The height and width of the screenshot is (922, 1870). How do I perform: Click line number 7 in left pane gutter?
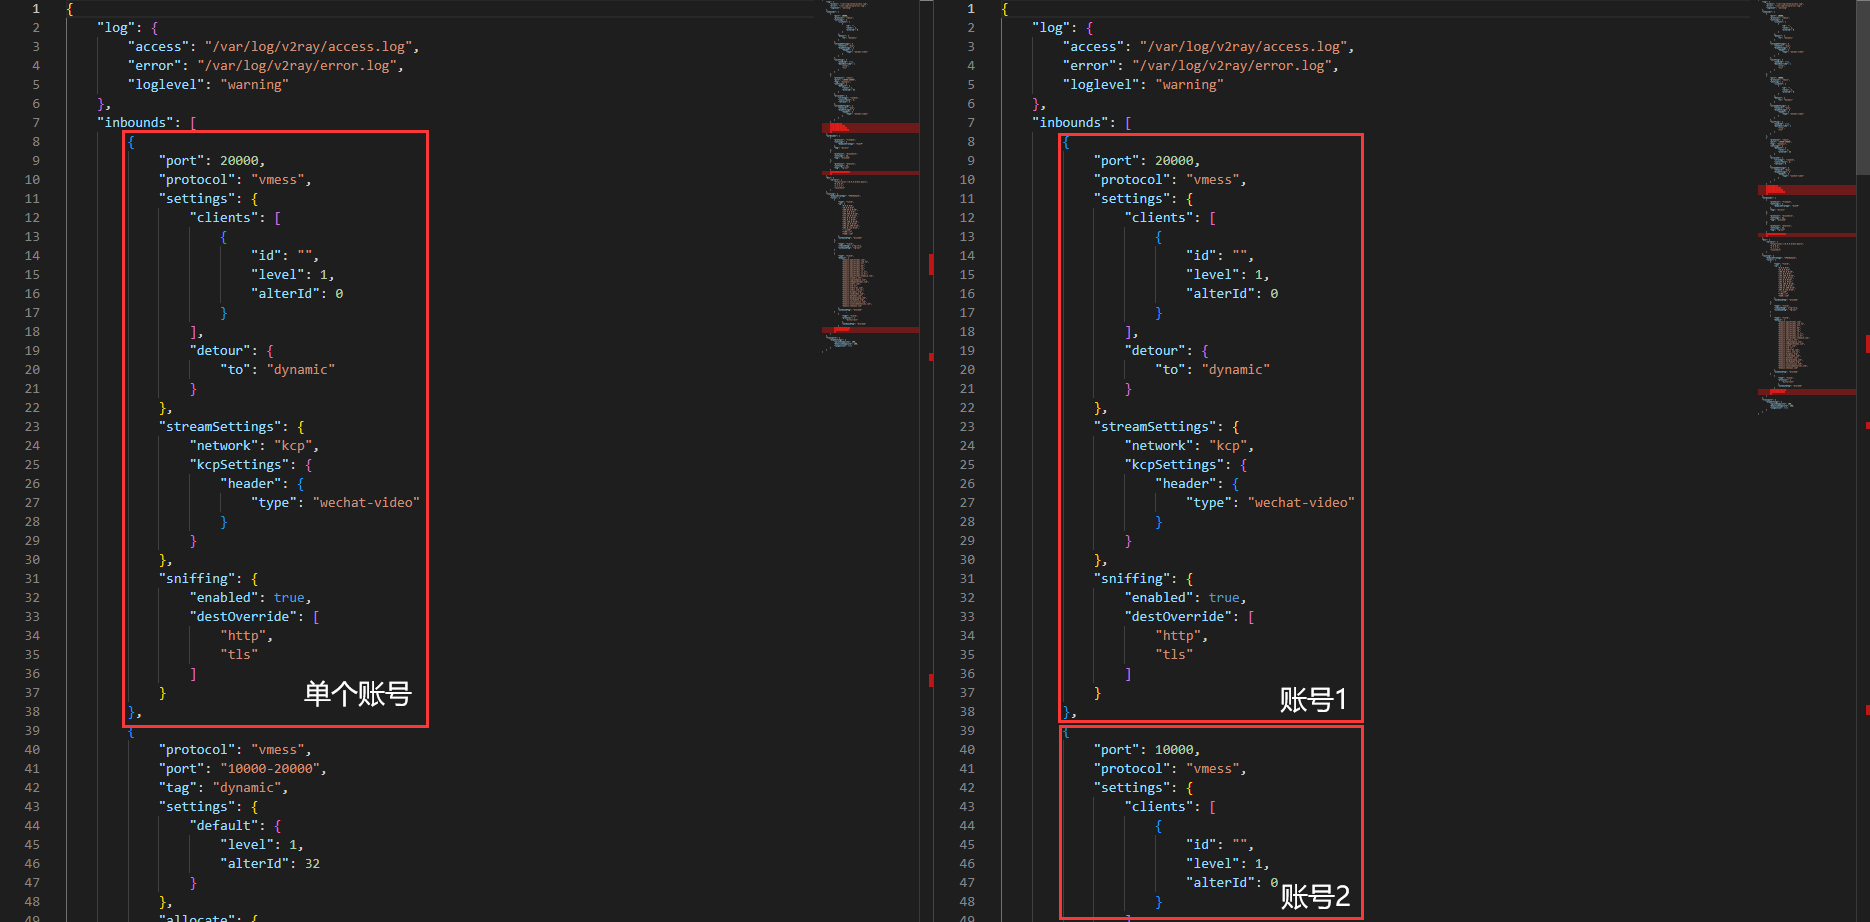(36, 123)
